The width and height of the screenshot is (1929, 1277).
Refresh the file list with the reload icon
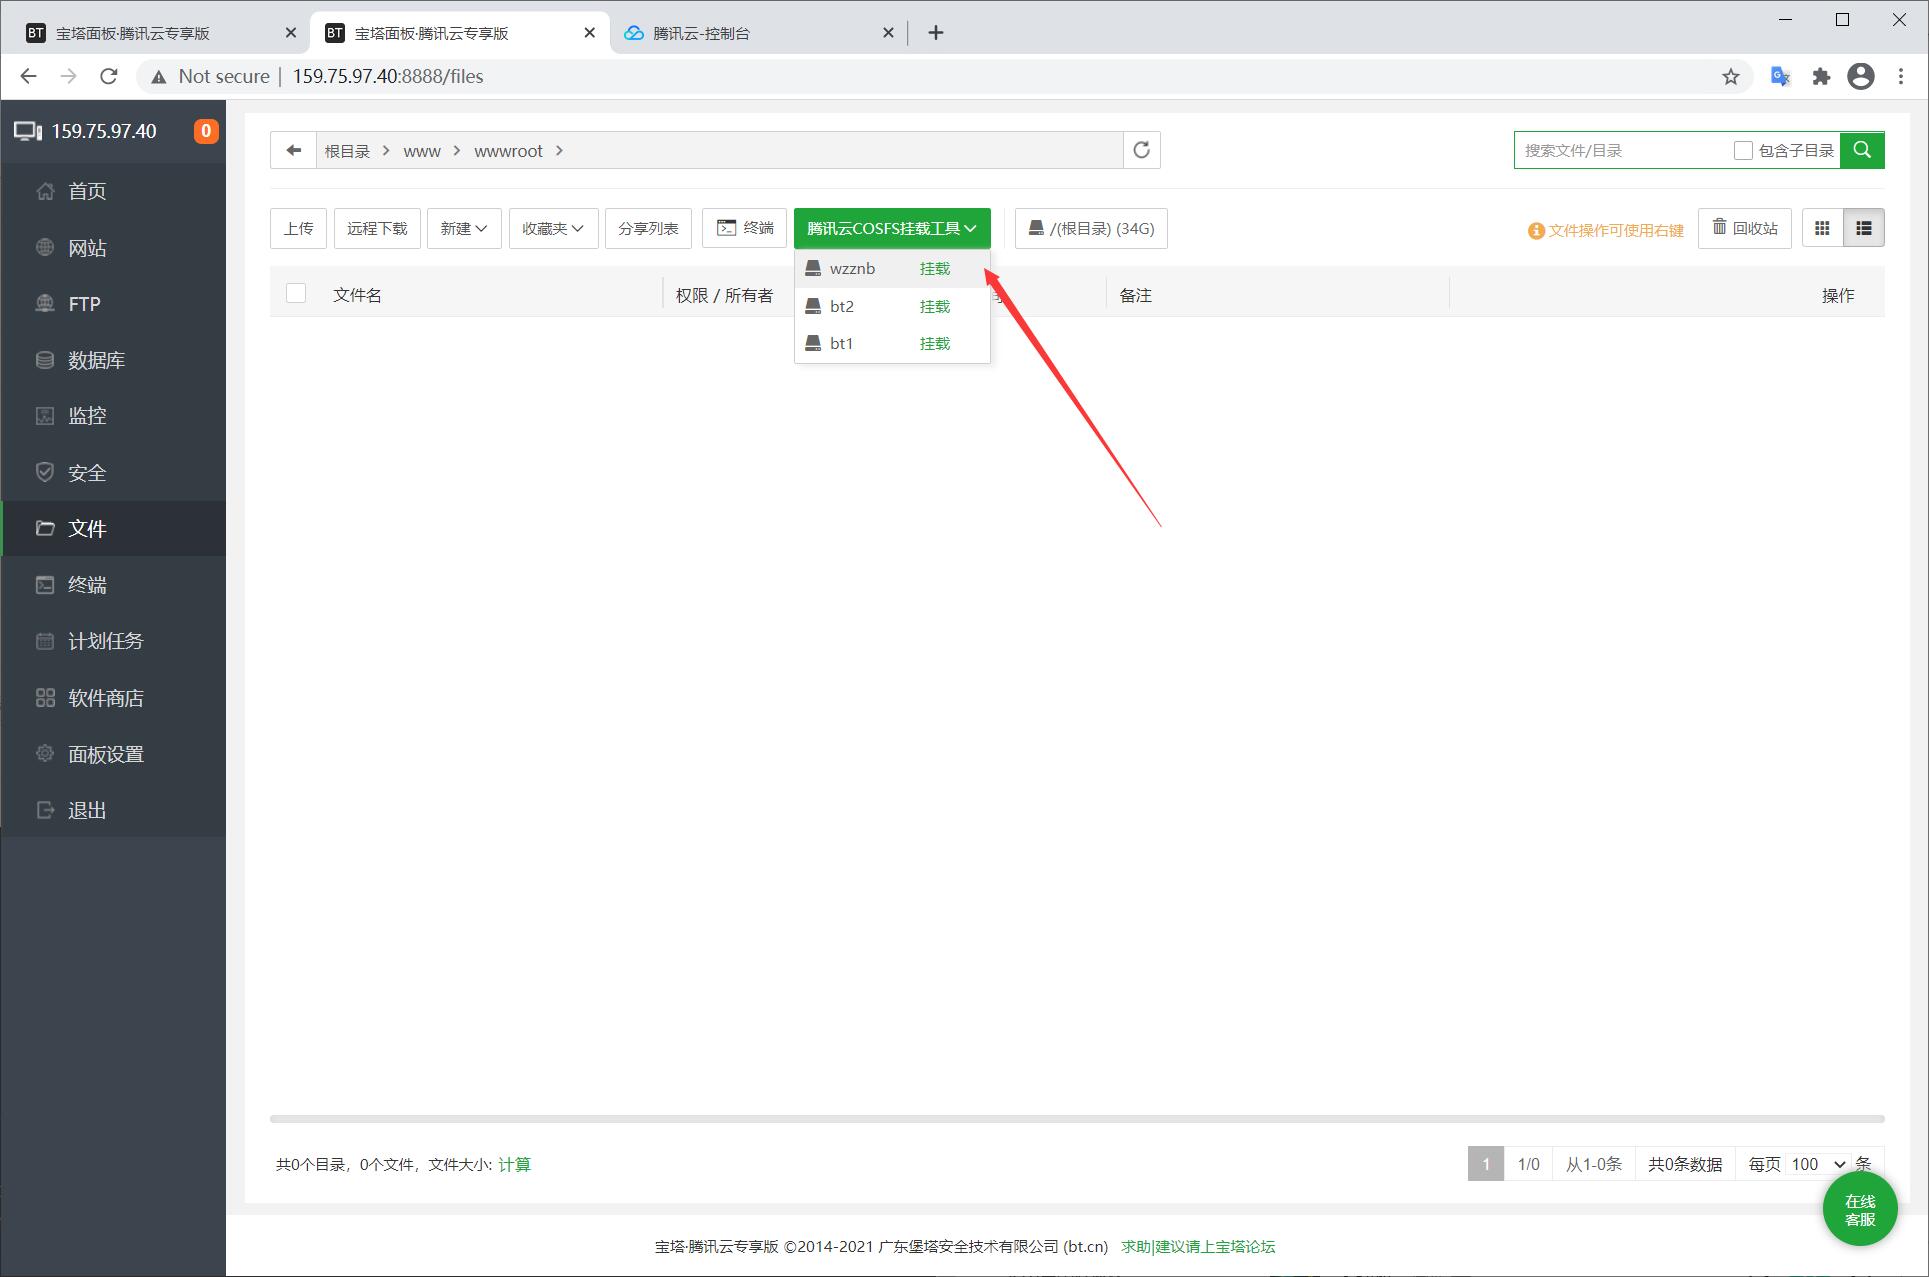[x=1141, y=150]
